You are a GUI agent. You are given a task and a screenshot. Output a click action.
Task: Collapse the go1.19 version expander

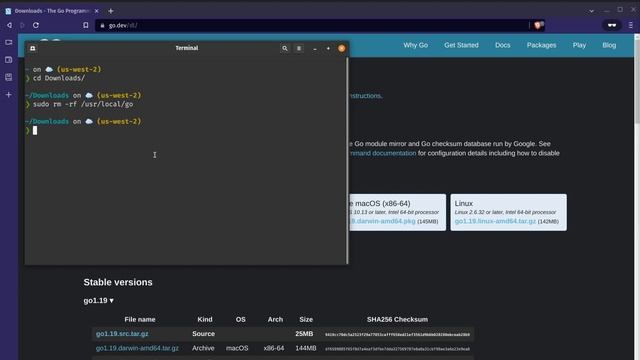(98, 300)
